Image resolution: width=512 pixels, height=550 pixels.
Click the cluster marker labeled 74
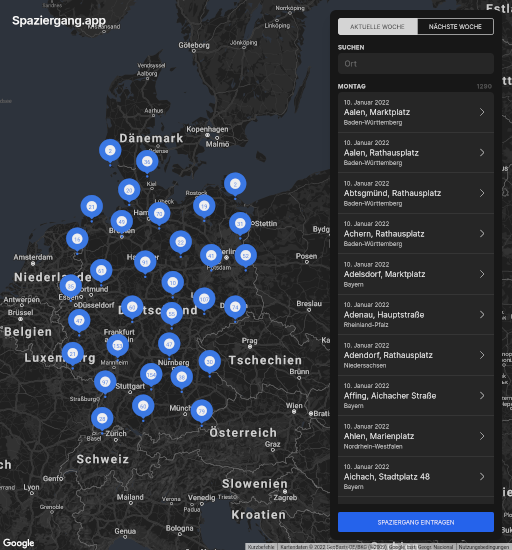pyautogui.click(x=235, y=307)
